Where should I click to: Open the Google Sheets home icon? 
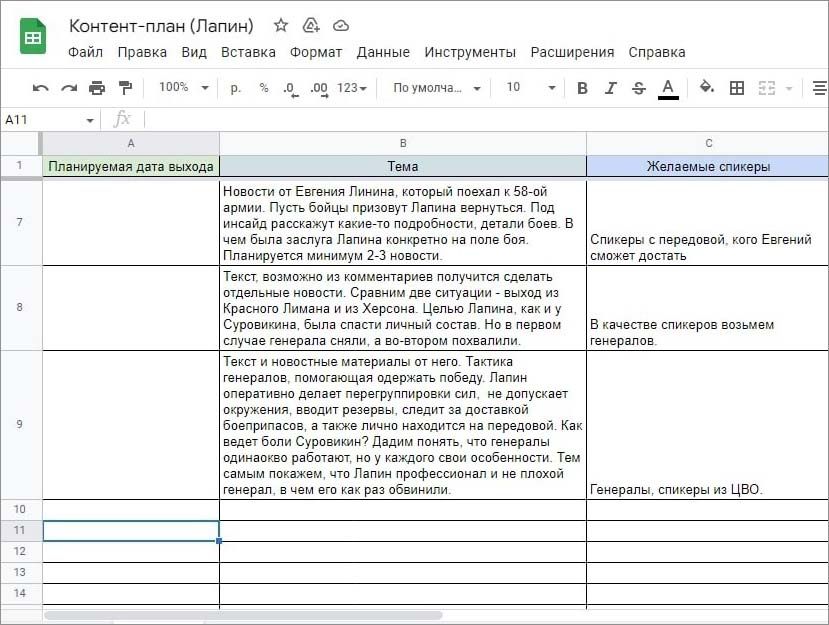point(34,38)
